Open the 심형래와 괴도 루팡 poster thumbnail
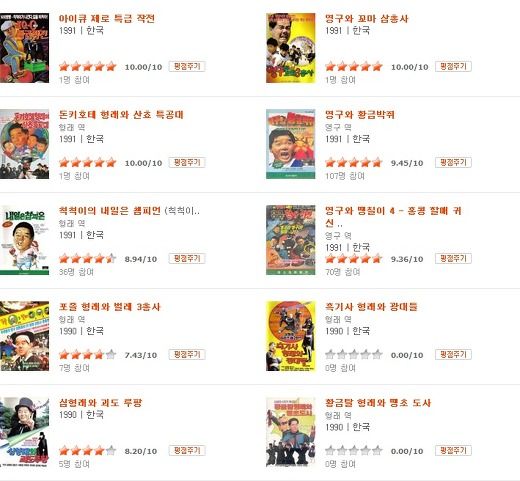Image resolution: width=520 pixels, height=481 pixels. 24,432
